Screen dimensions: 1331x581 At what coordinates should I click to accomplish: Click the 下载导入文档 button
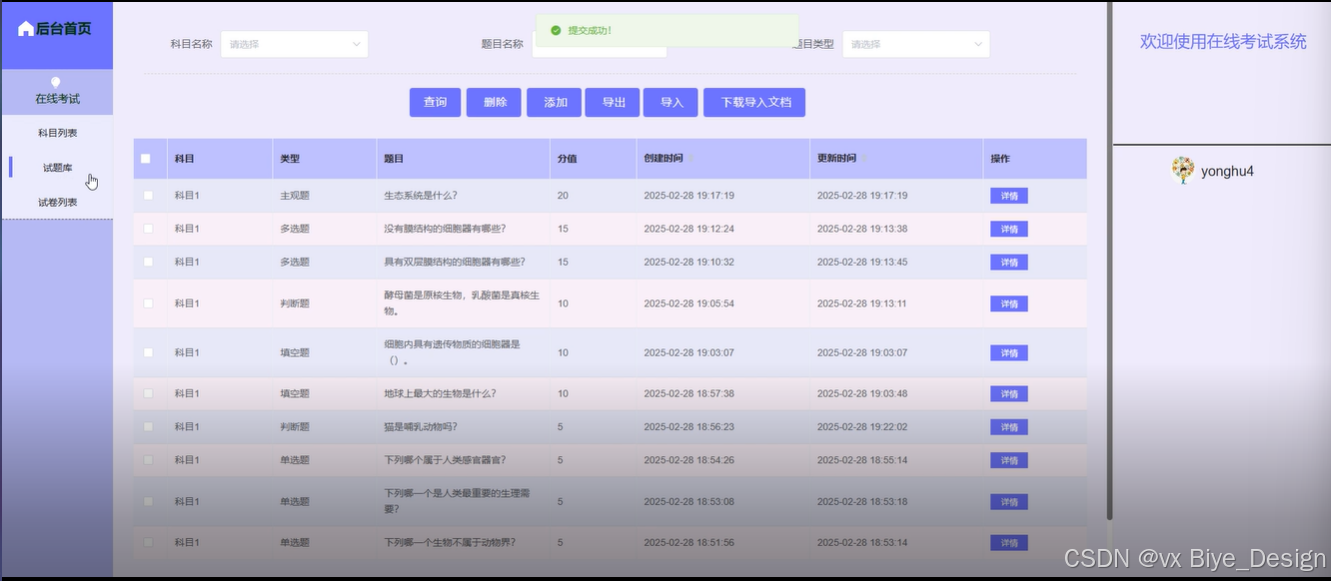point(755,102)
